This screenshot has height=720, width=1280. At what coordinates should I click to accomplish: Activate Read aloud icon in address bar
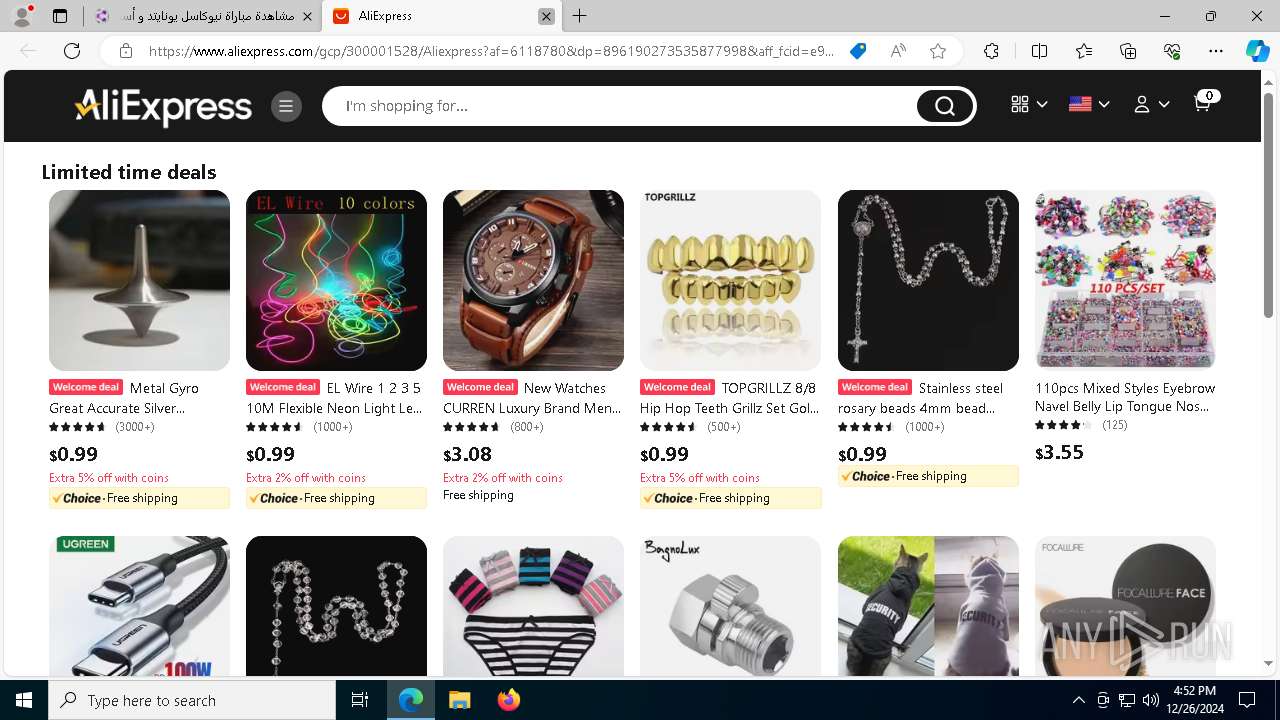tap(898, 51)
